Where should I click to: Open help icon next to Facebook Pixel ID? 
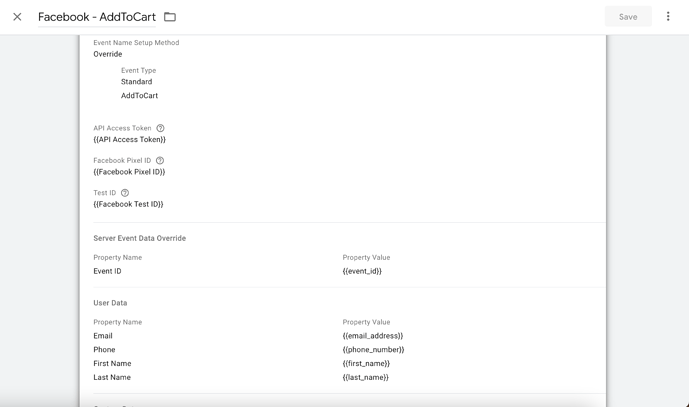[x=160, y=160]
